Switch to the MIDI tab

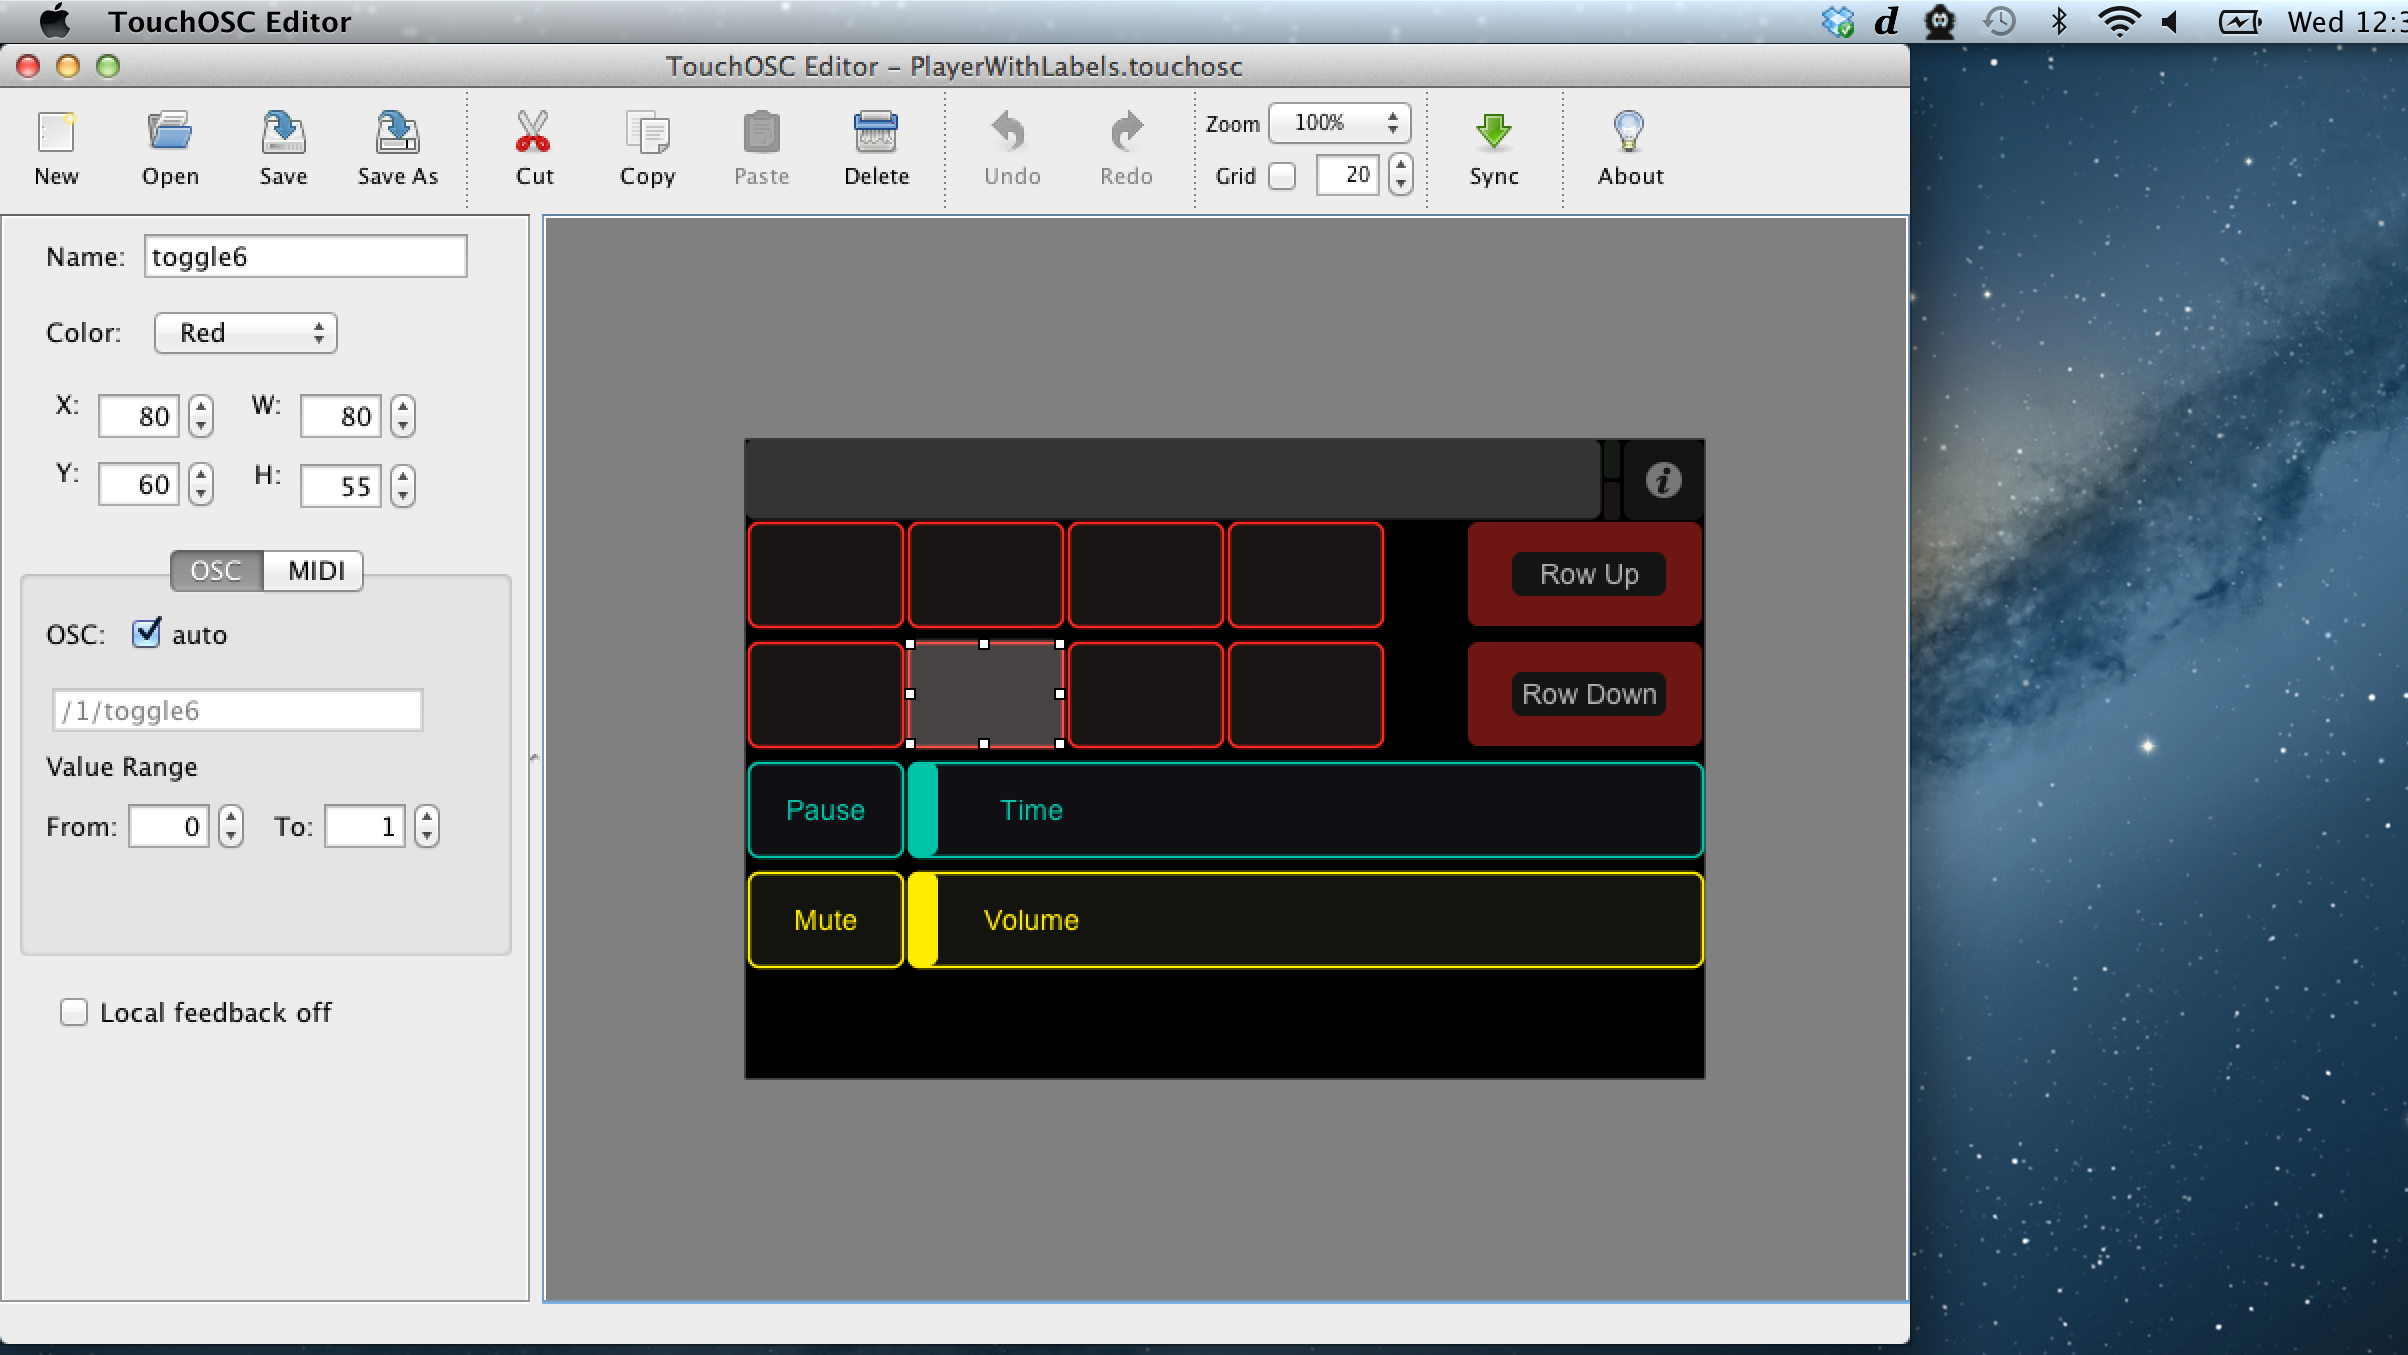click(315, 571)
